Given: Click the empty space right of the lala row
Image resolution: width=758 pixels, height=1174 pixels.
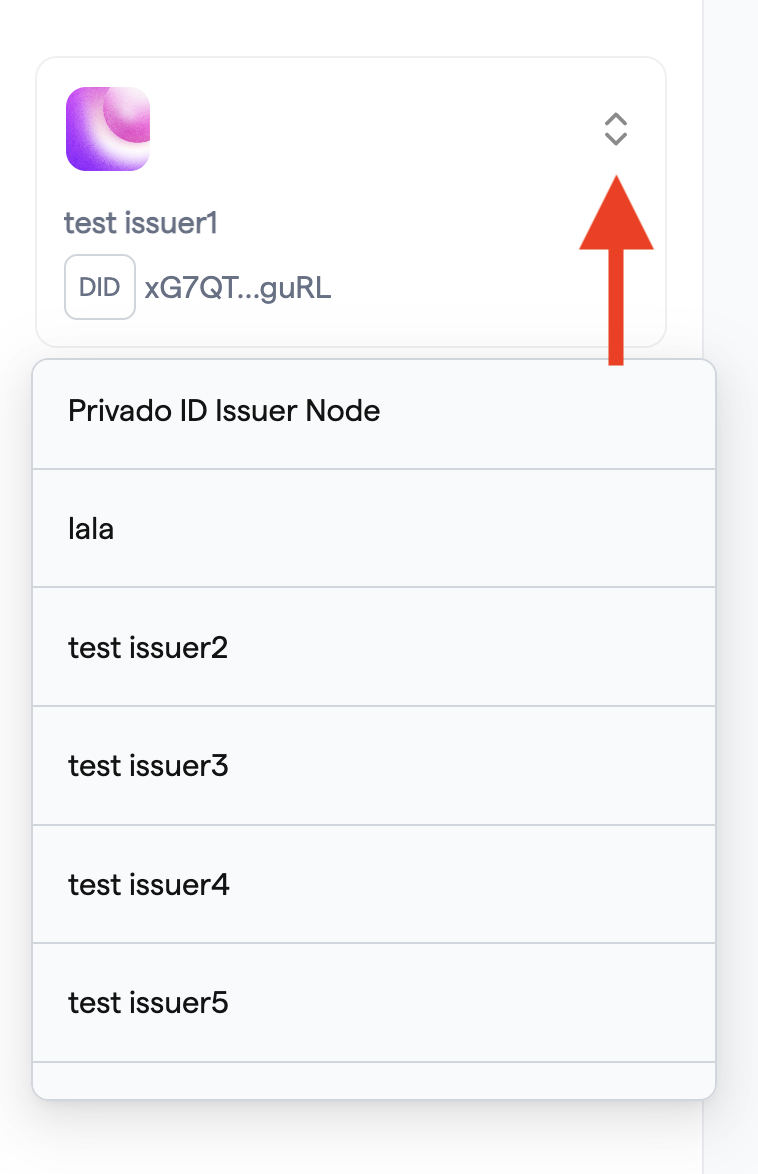Looking at the screenshot, I should pos(414,529).
